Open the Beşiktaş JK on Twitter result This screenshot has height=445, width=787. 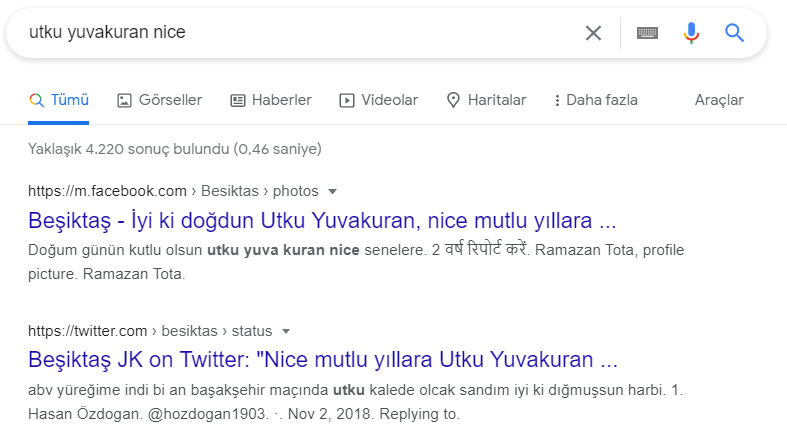pos(324,359)
